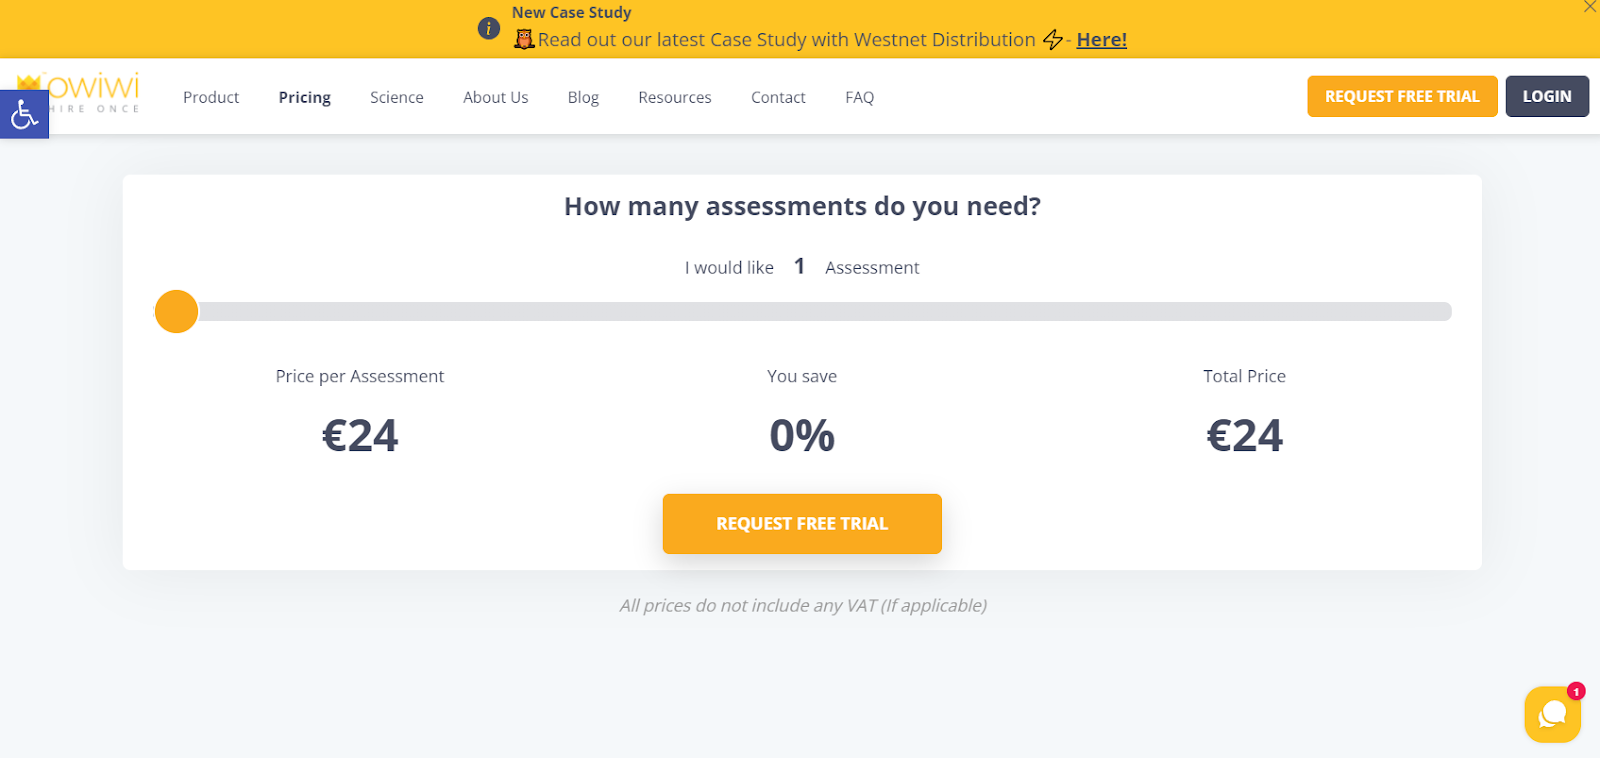Open the Resources menu

click(x=675, y=97)
